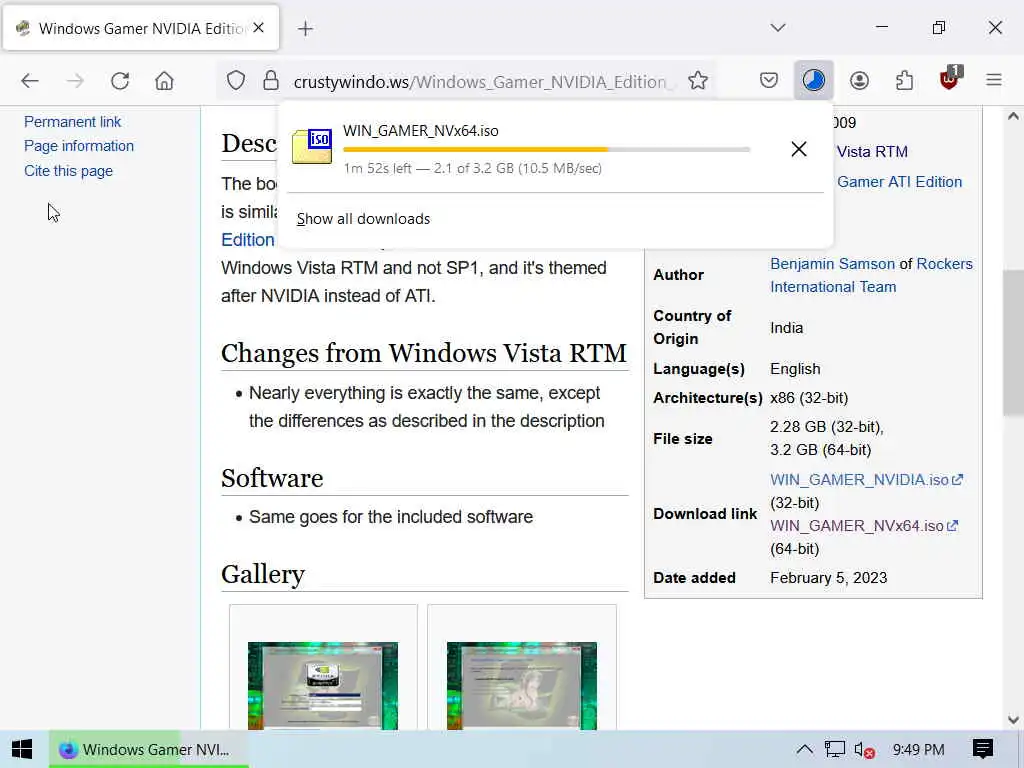This screenshot has width=1024, height=768.
Task: Open the Permanent link
Action: (x=72, y=122)
